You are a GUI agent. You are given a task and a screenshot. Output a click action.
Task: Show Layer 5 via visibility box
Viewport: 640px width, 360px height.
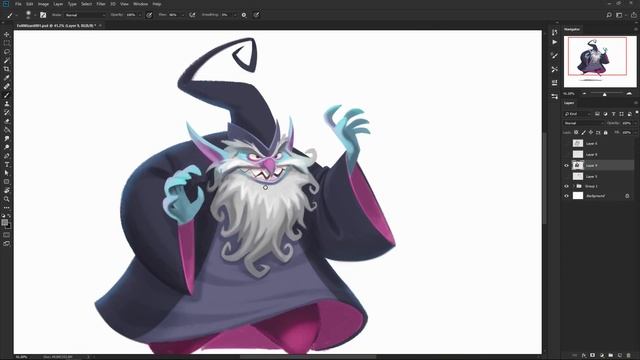[x=566, y=176]
